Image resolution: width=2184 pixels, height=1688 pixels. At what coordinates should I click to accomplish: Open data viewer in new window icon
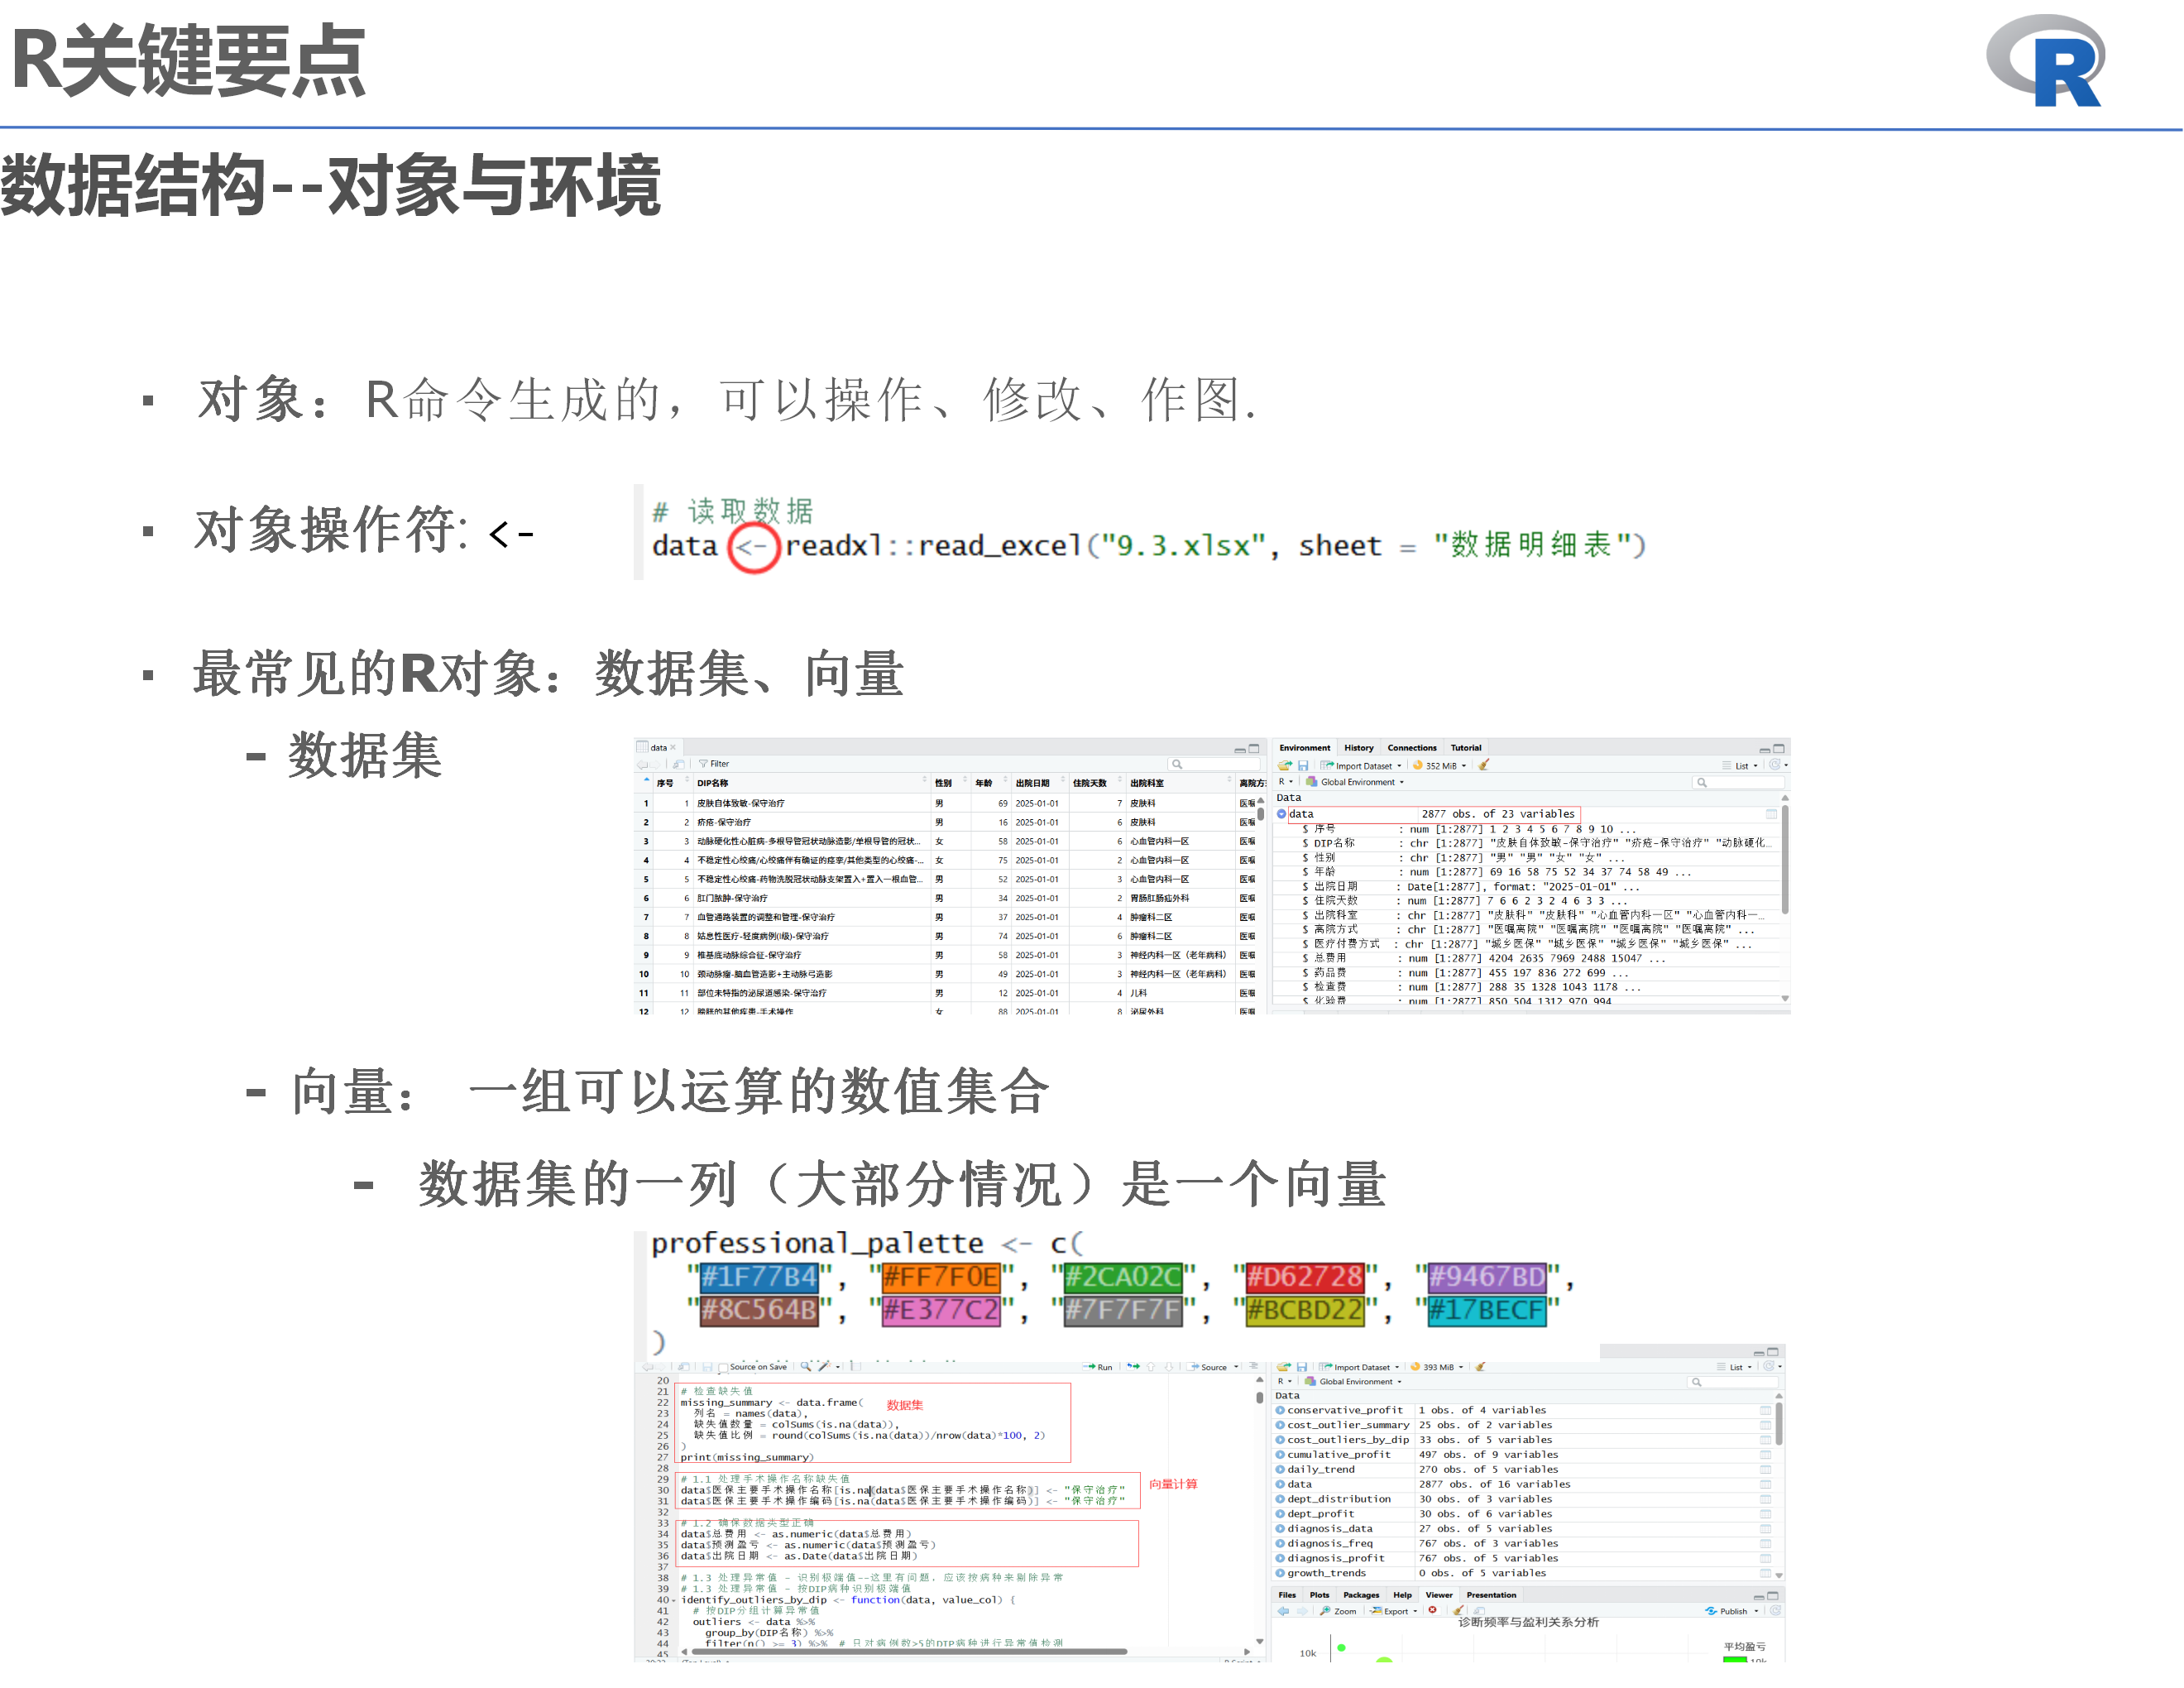tap(679, 764)
